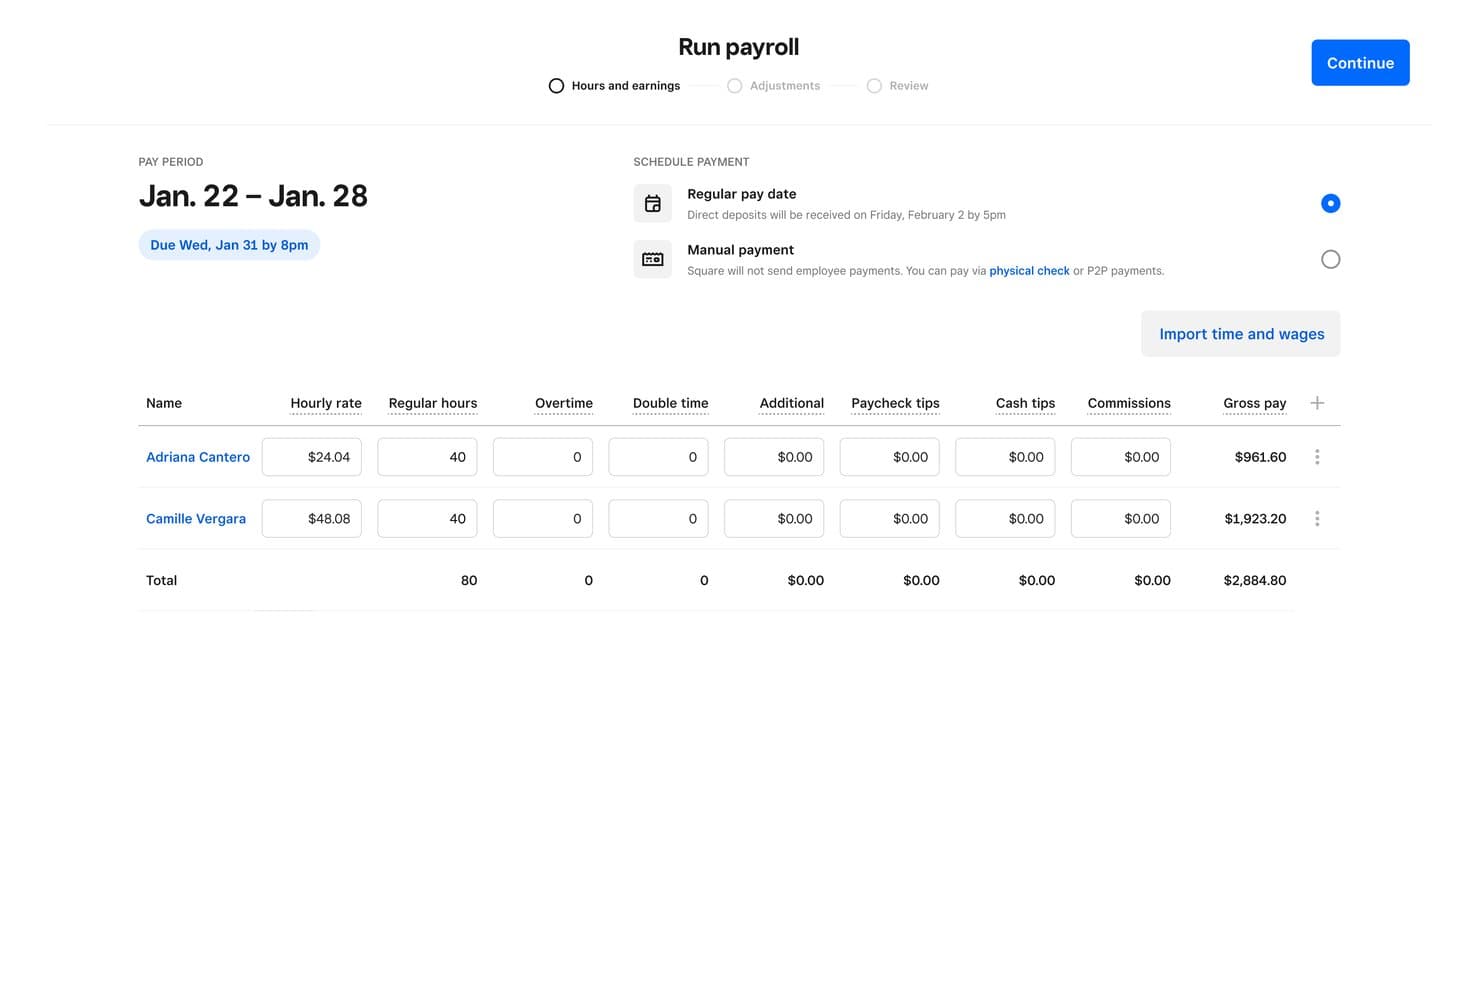Image resolution: width=1480 pixels, height=987 pixels.
Task: Edit Camille Vergara's paycheck tips field
Action: (x=890, y=519)
